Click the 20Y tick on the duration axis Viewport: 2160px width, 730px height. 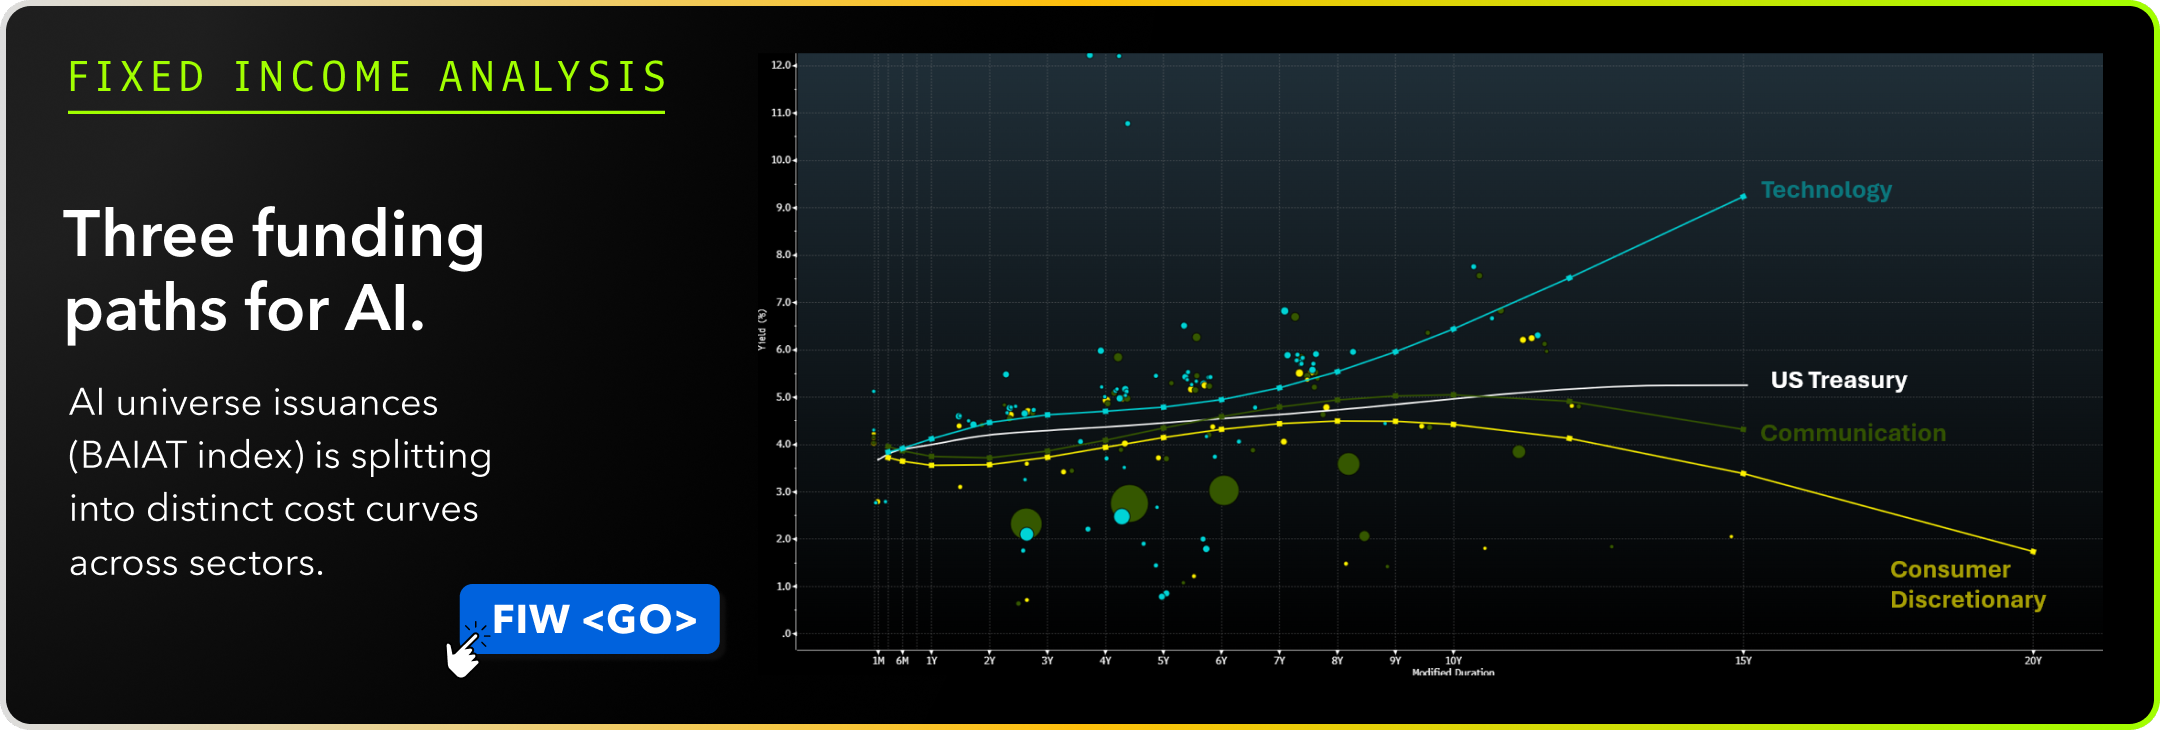pos(2033,661)
